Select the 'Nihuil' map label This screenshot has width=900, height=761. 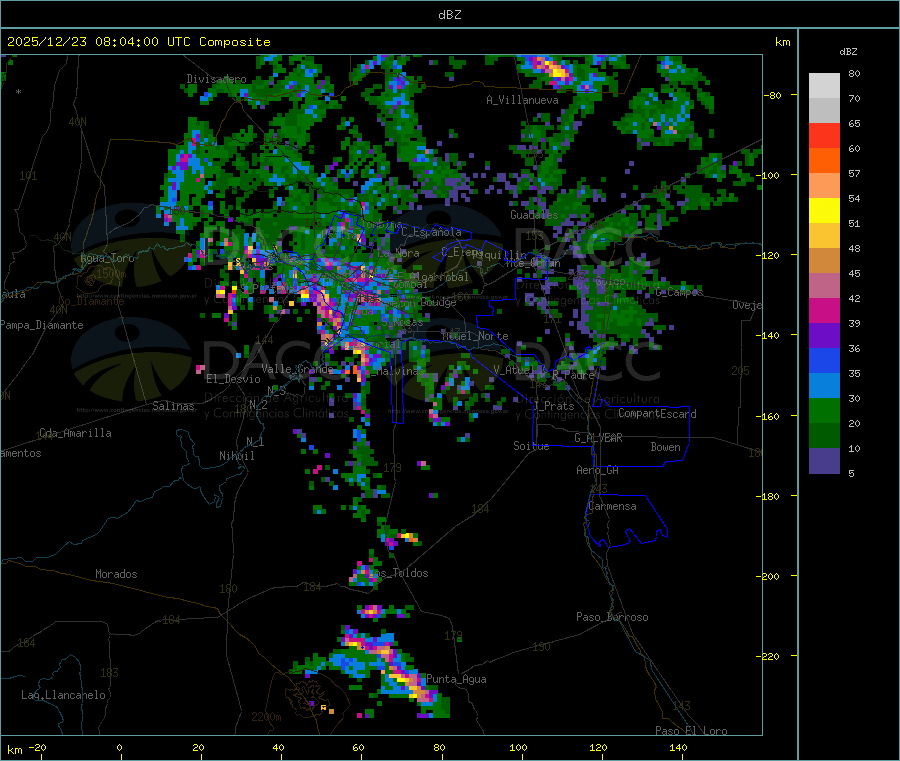[236, 456]
